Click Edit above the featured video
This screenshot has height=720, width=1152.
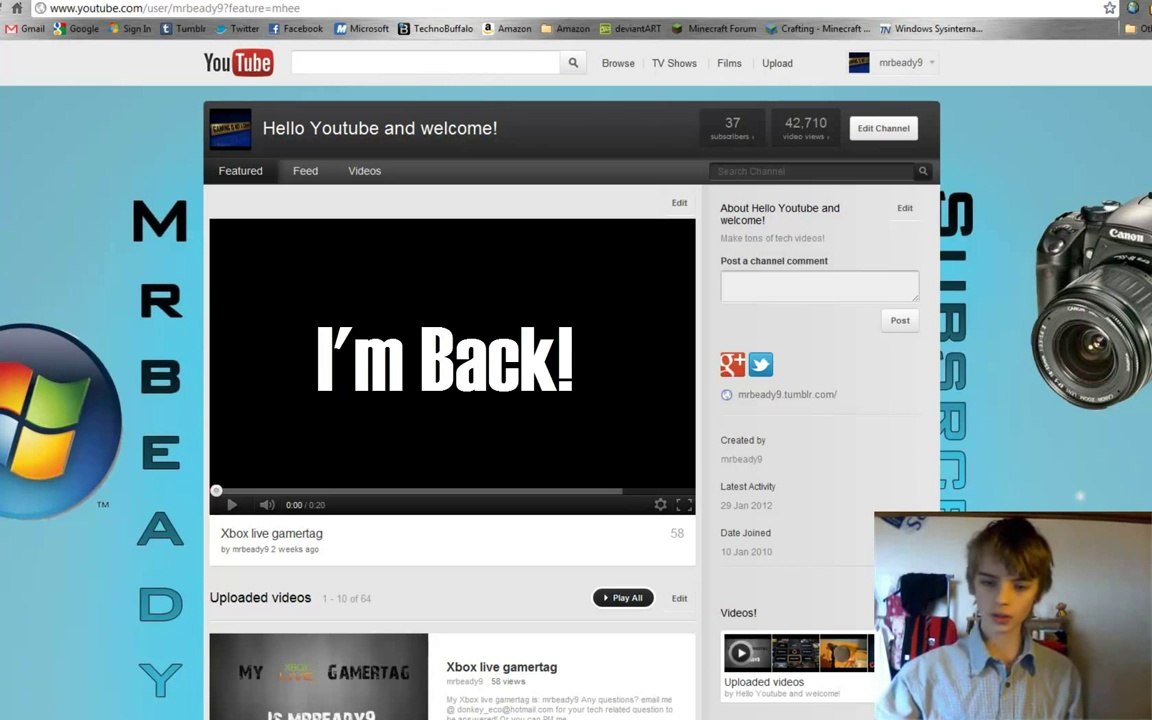coord(679,203)
